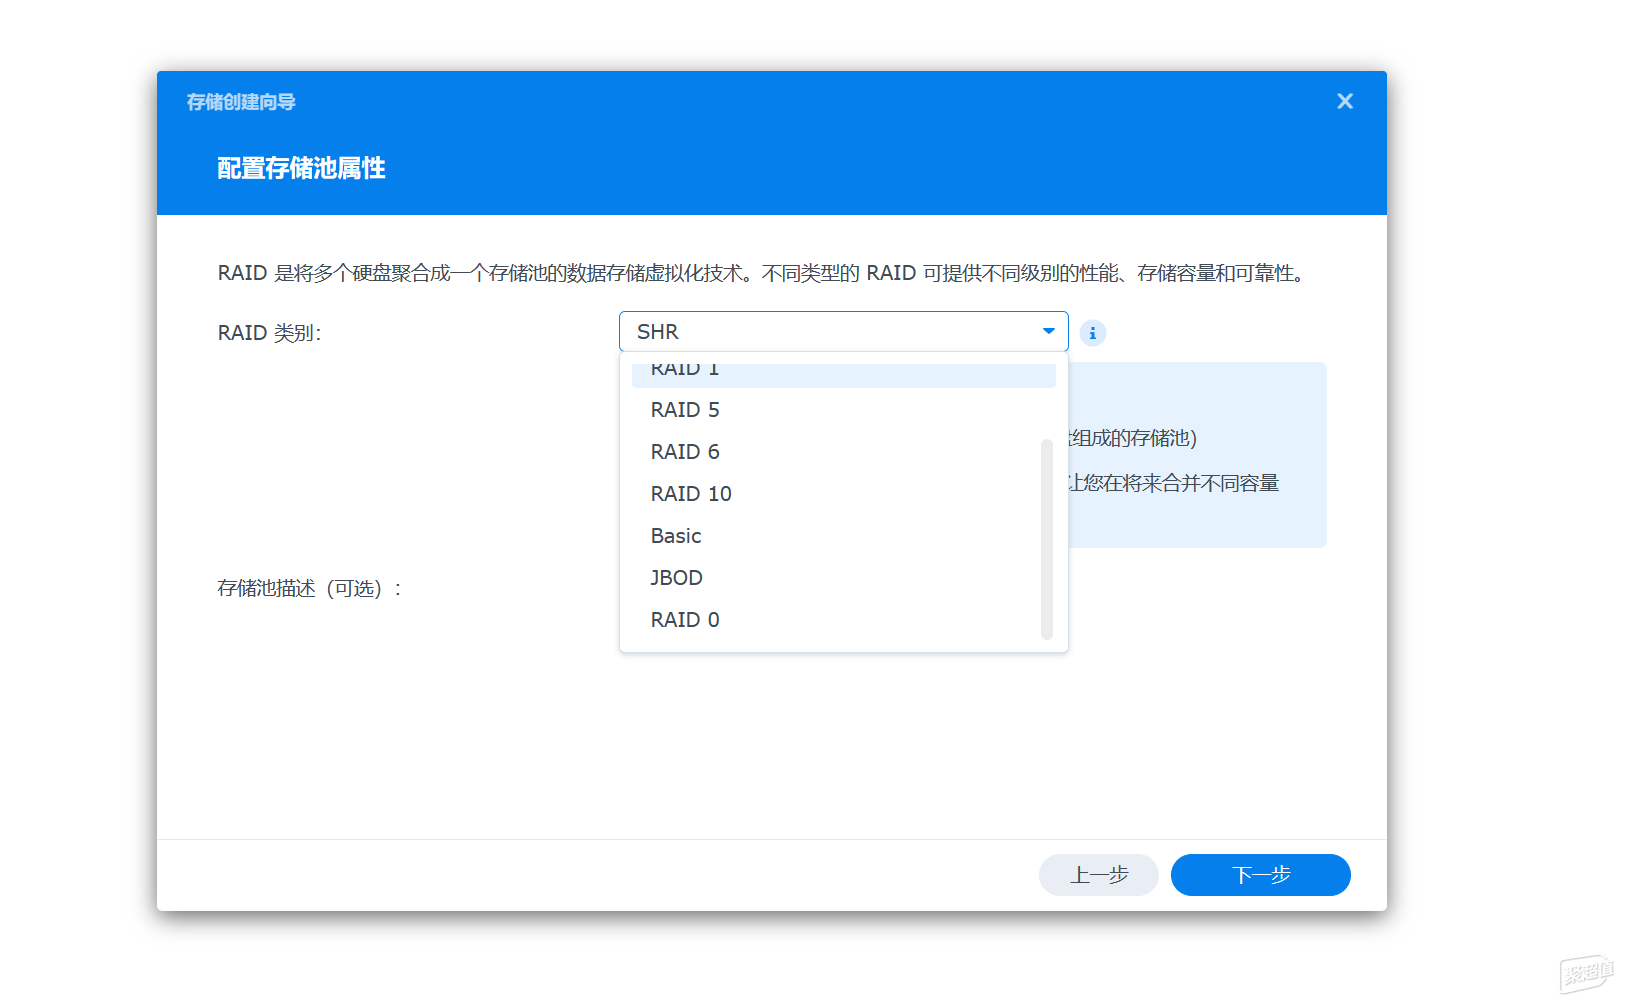The height and width of the screenshot is (1005, 1625).
Task: Click the dropdown list vertical scrollbar
Action: pyautogui.click(x=1047, y=539)
